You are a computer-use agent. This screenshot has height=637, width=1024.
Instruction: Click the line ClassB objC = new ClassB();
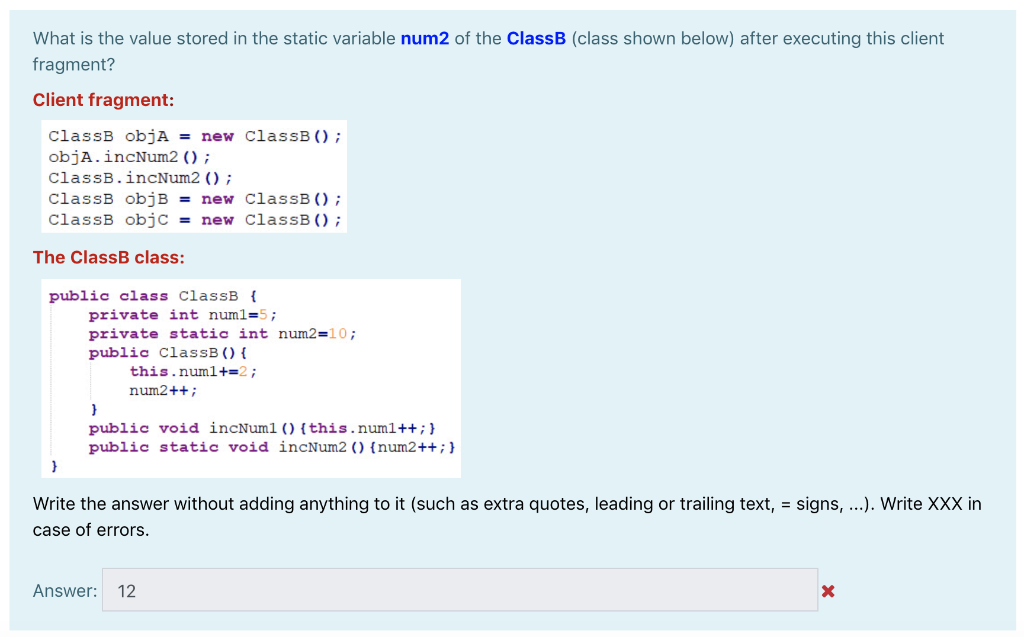pyautogui.click(x=196, y=220)
